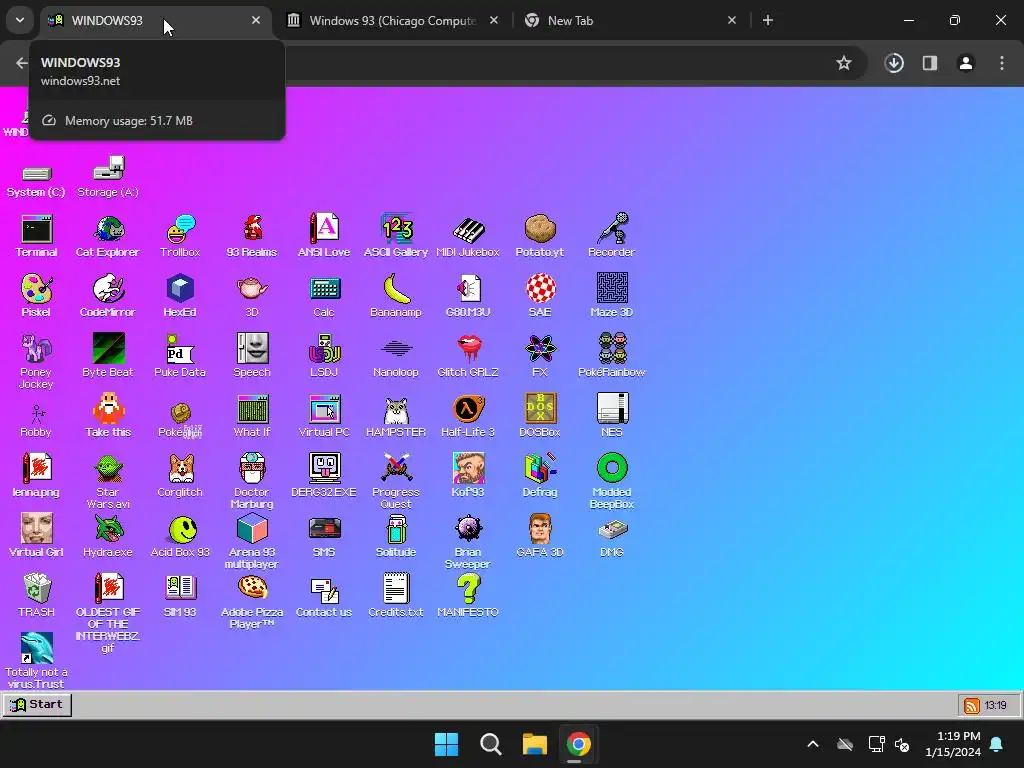
Task: Open the MANIFESTO question mark icon
Action: [x=468, y=596]
